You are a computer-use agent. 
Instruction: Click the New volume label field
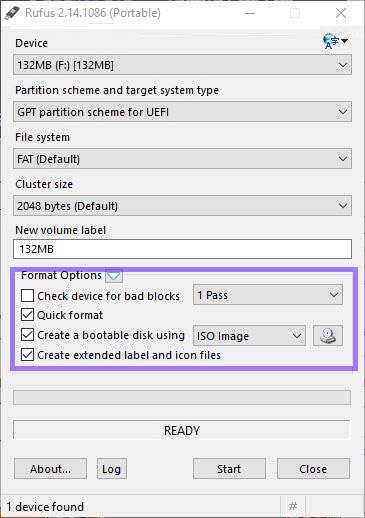[x=182, y=249]
